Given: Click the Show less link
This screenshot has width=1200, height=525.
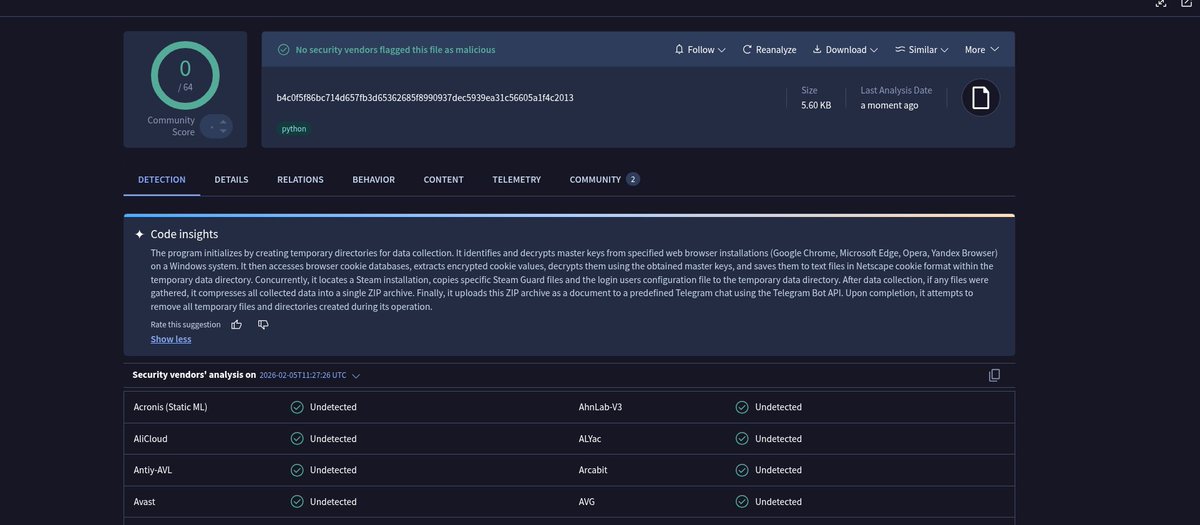Looking at the screenshot, I should coord(171,339).
